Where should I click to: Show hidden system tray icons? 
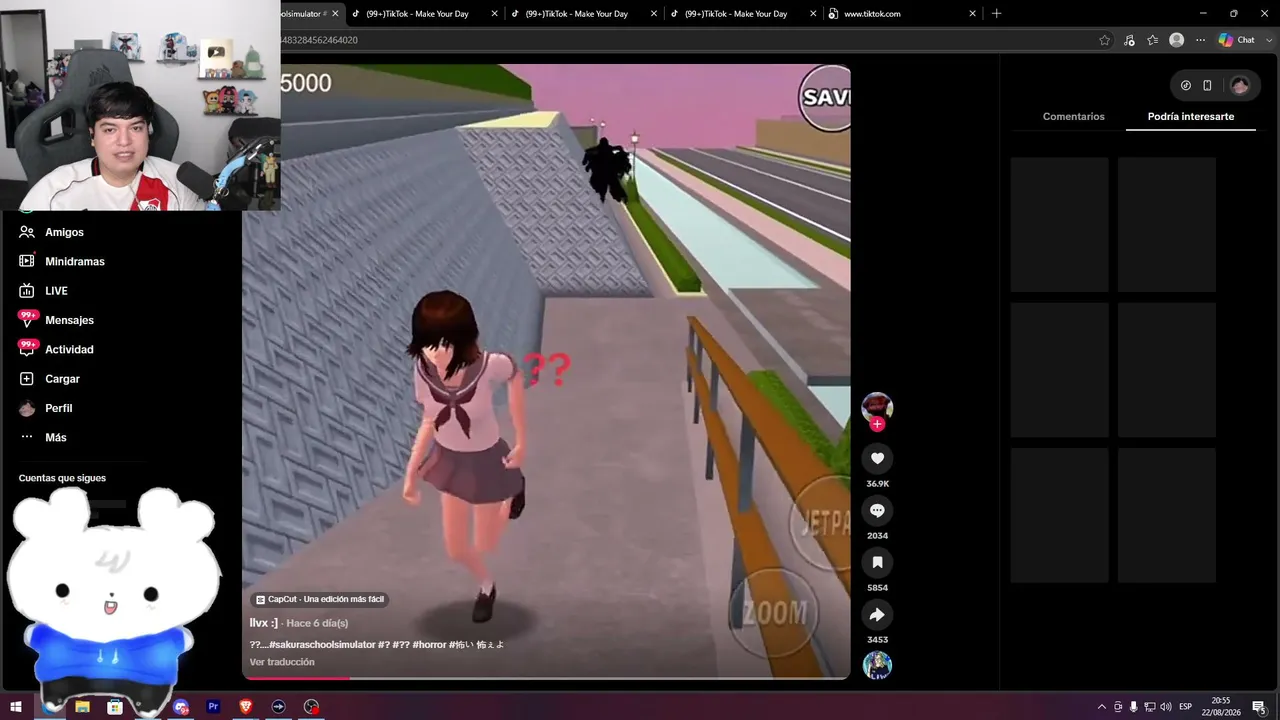(1102, 707)
